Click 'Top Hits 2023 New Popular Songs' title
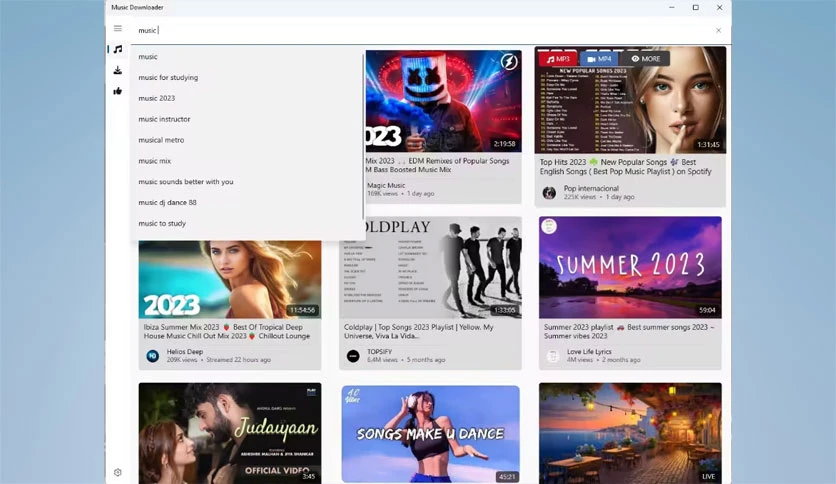 [x=625, y=167]
